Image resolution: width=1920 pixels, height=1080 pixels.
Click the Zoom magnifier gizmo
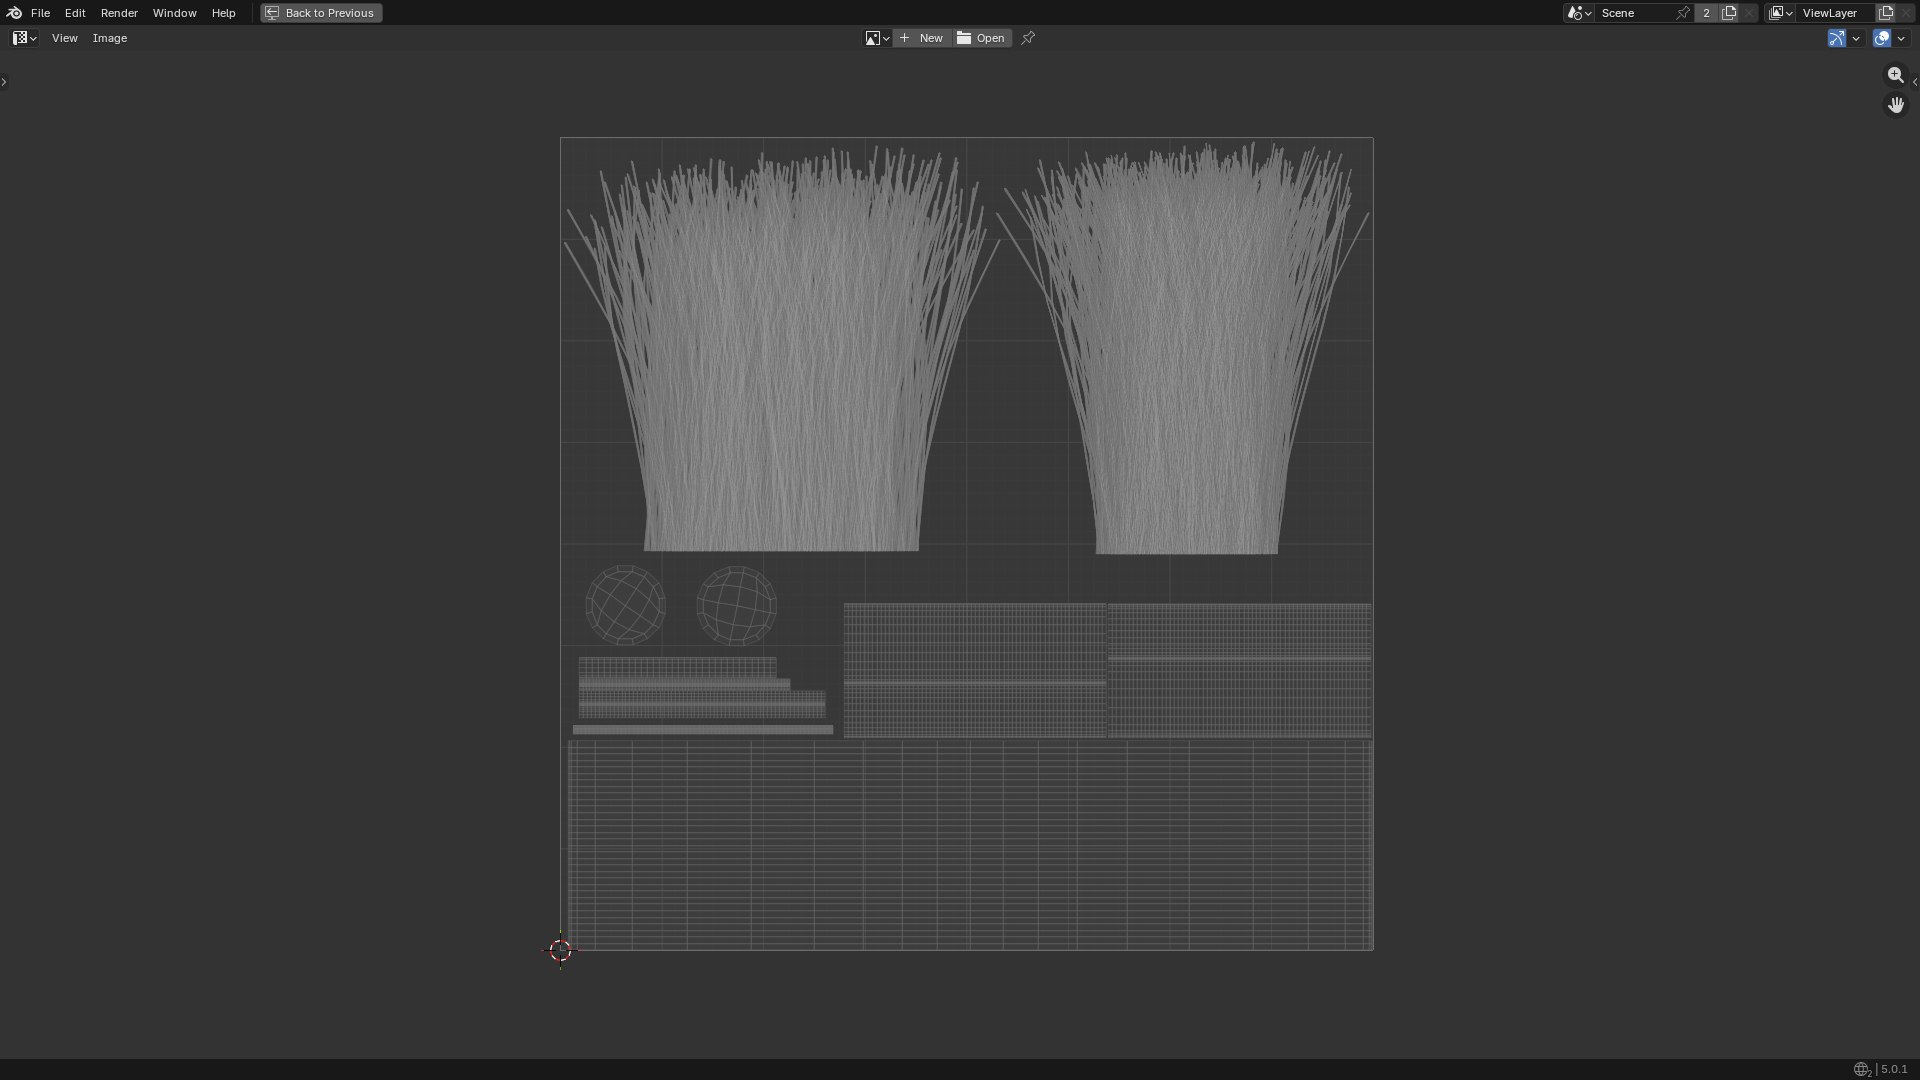tap(1896, 75)
